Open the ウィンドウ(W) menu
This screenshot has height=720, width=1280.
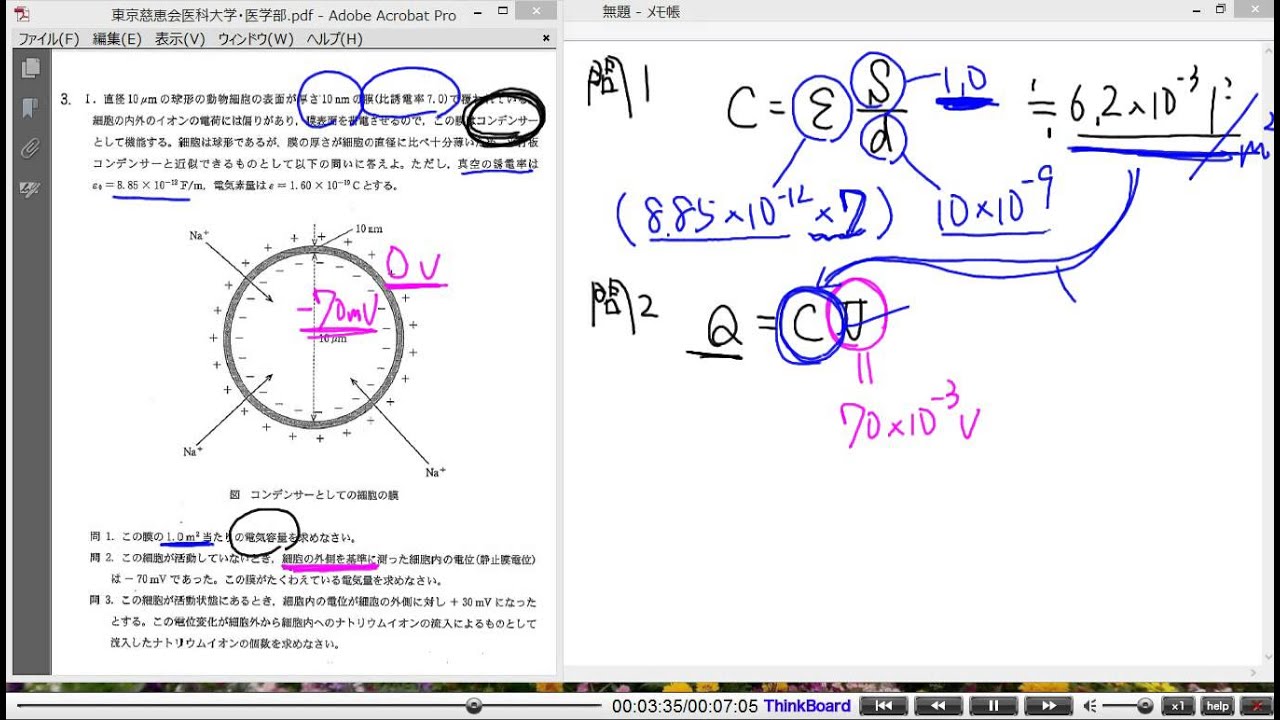click(256, 39)
